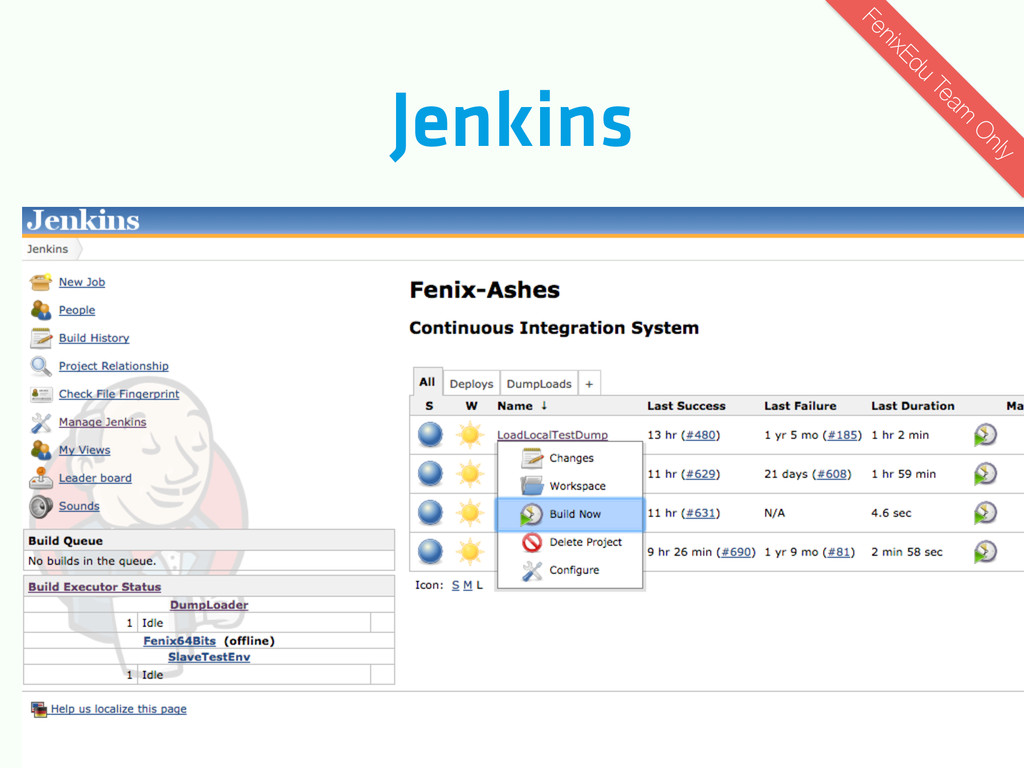The image size is (1024, 768).
Task: Switch to the Deploys view tab
Action: tap(472, 384)
